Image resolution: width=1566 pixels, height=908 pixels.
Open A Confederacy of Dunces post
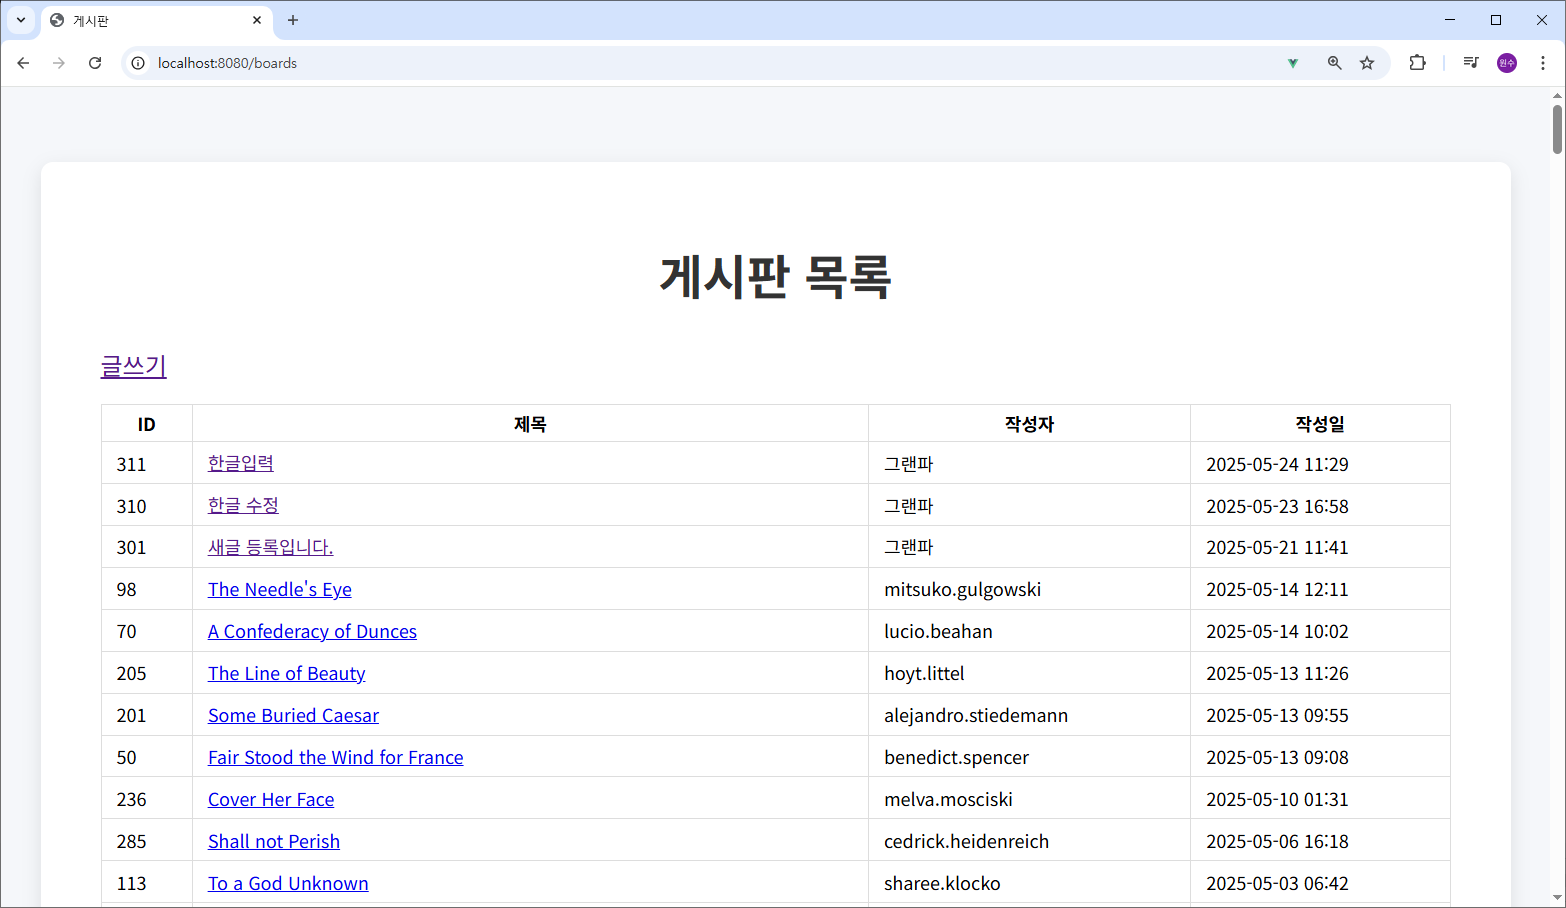pyautogui.click(x=312, y=631)
